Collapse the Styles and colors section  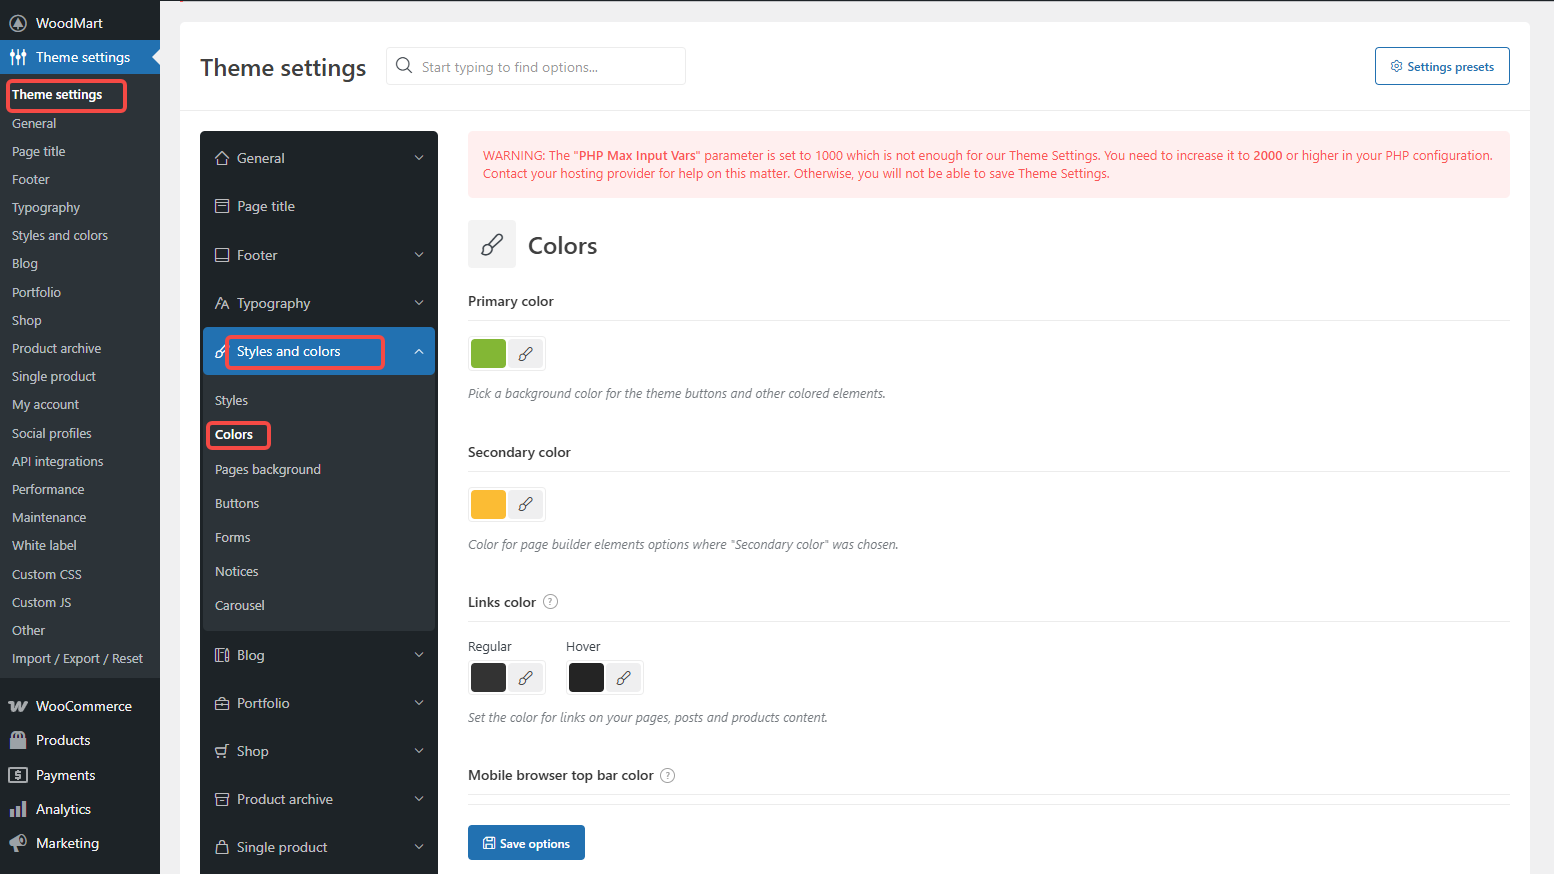click(x=419, y=352)
